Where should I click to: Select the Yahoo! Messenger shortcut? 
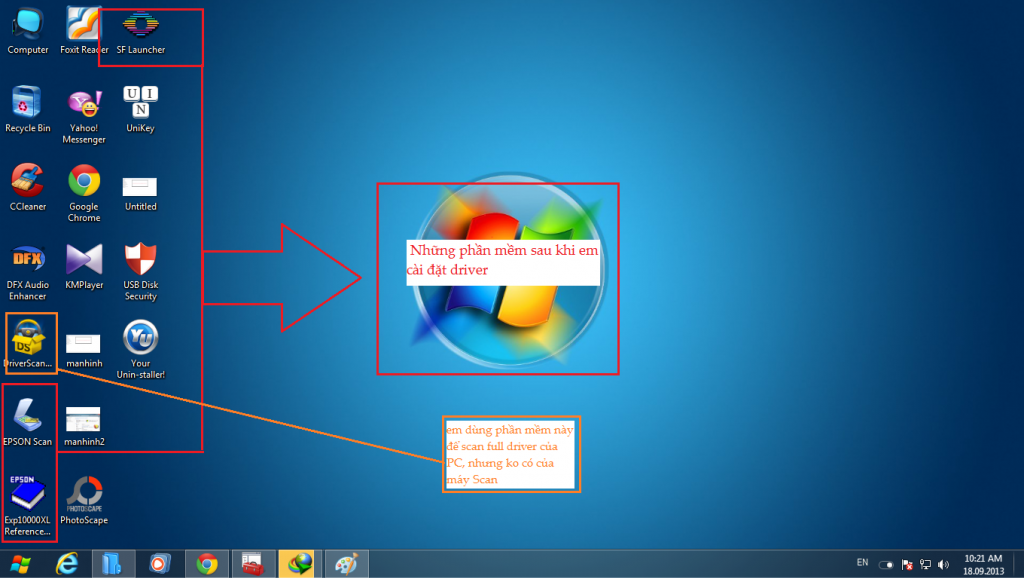click(84, 116)
